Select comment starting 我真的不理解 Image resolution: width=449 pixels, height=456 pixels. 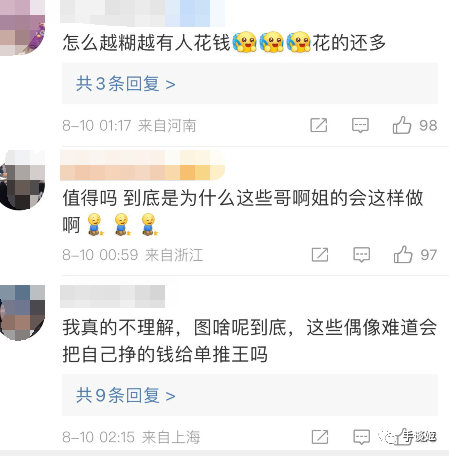250,340
